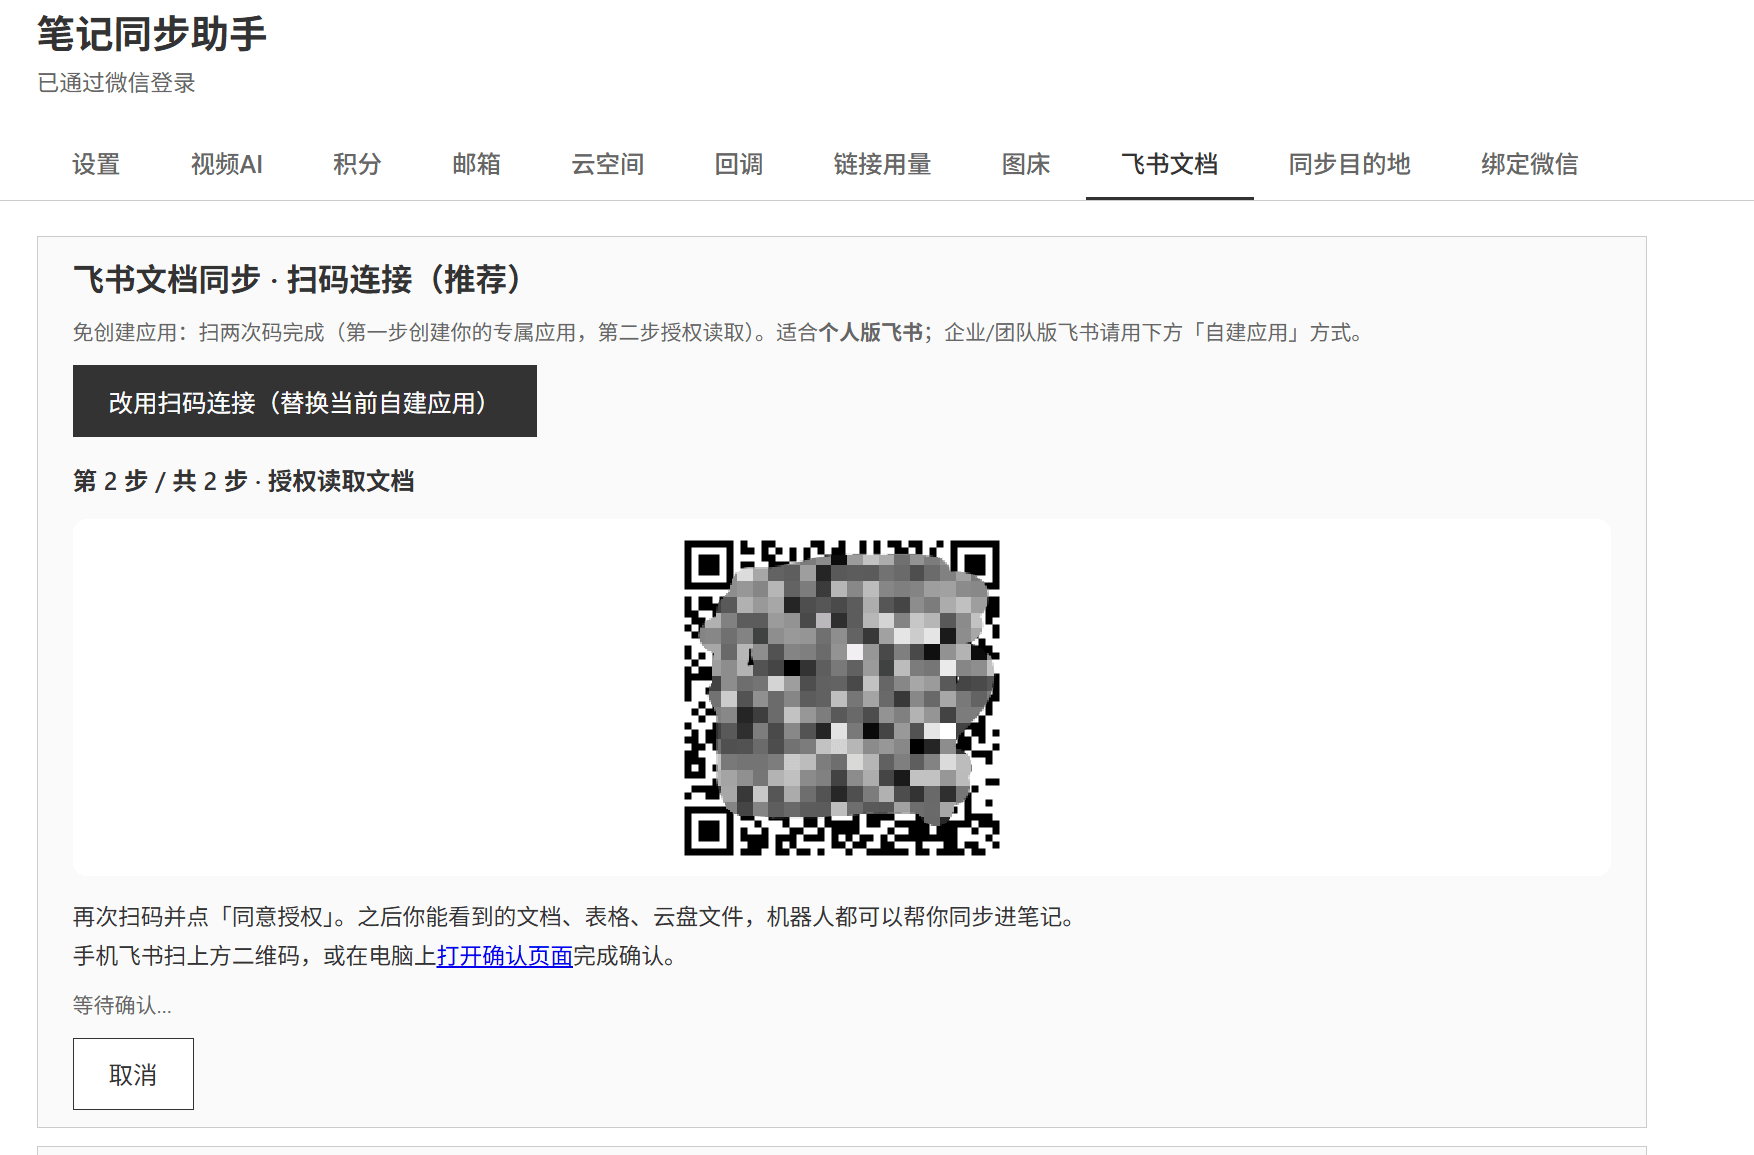Image resolution: width=1754 pixels, height=1155 pixels.
Task: Cancel with the 取消 button
Action: [133, 1074]
